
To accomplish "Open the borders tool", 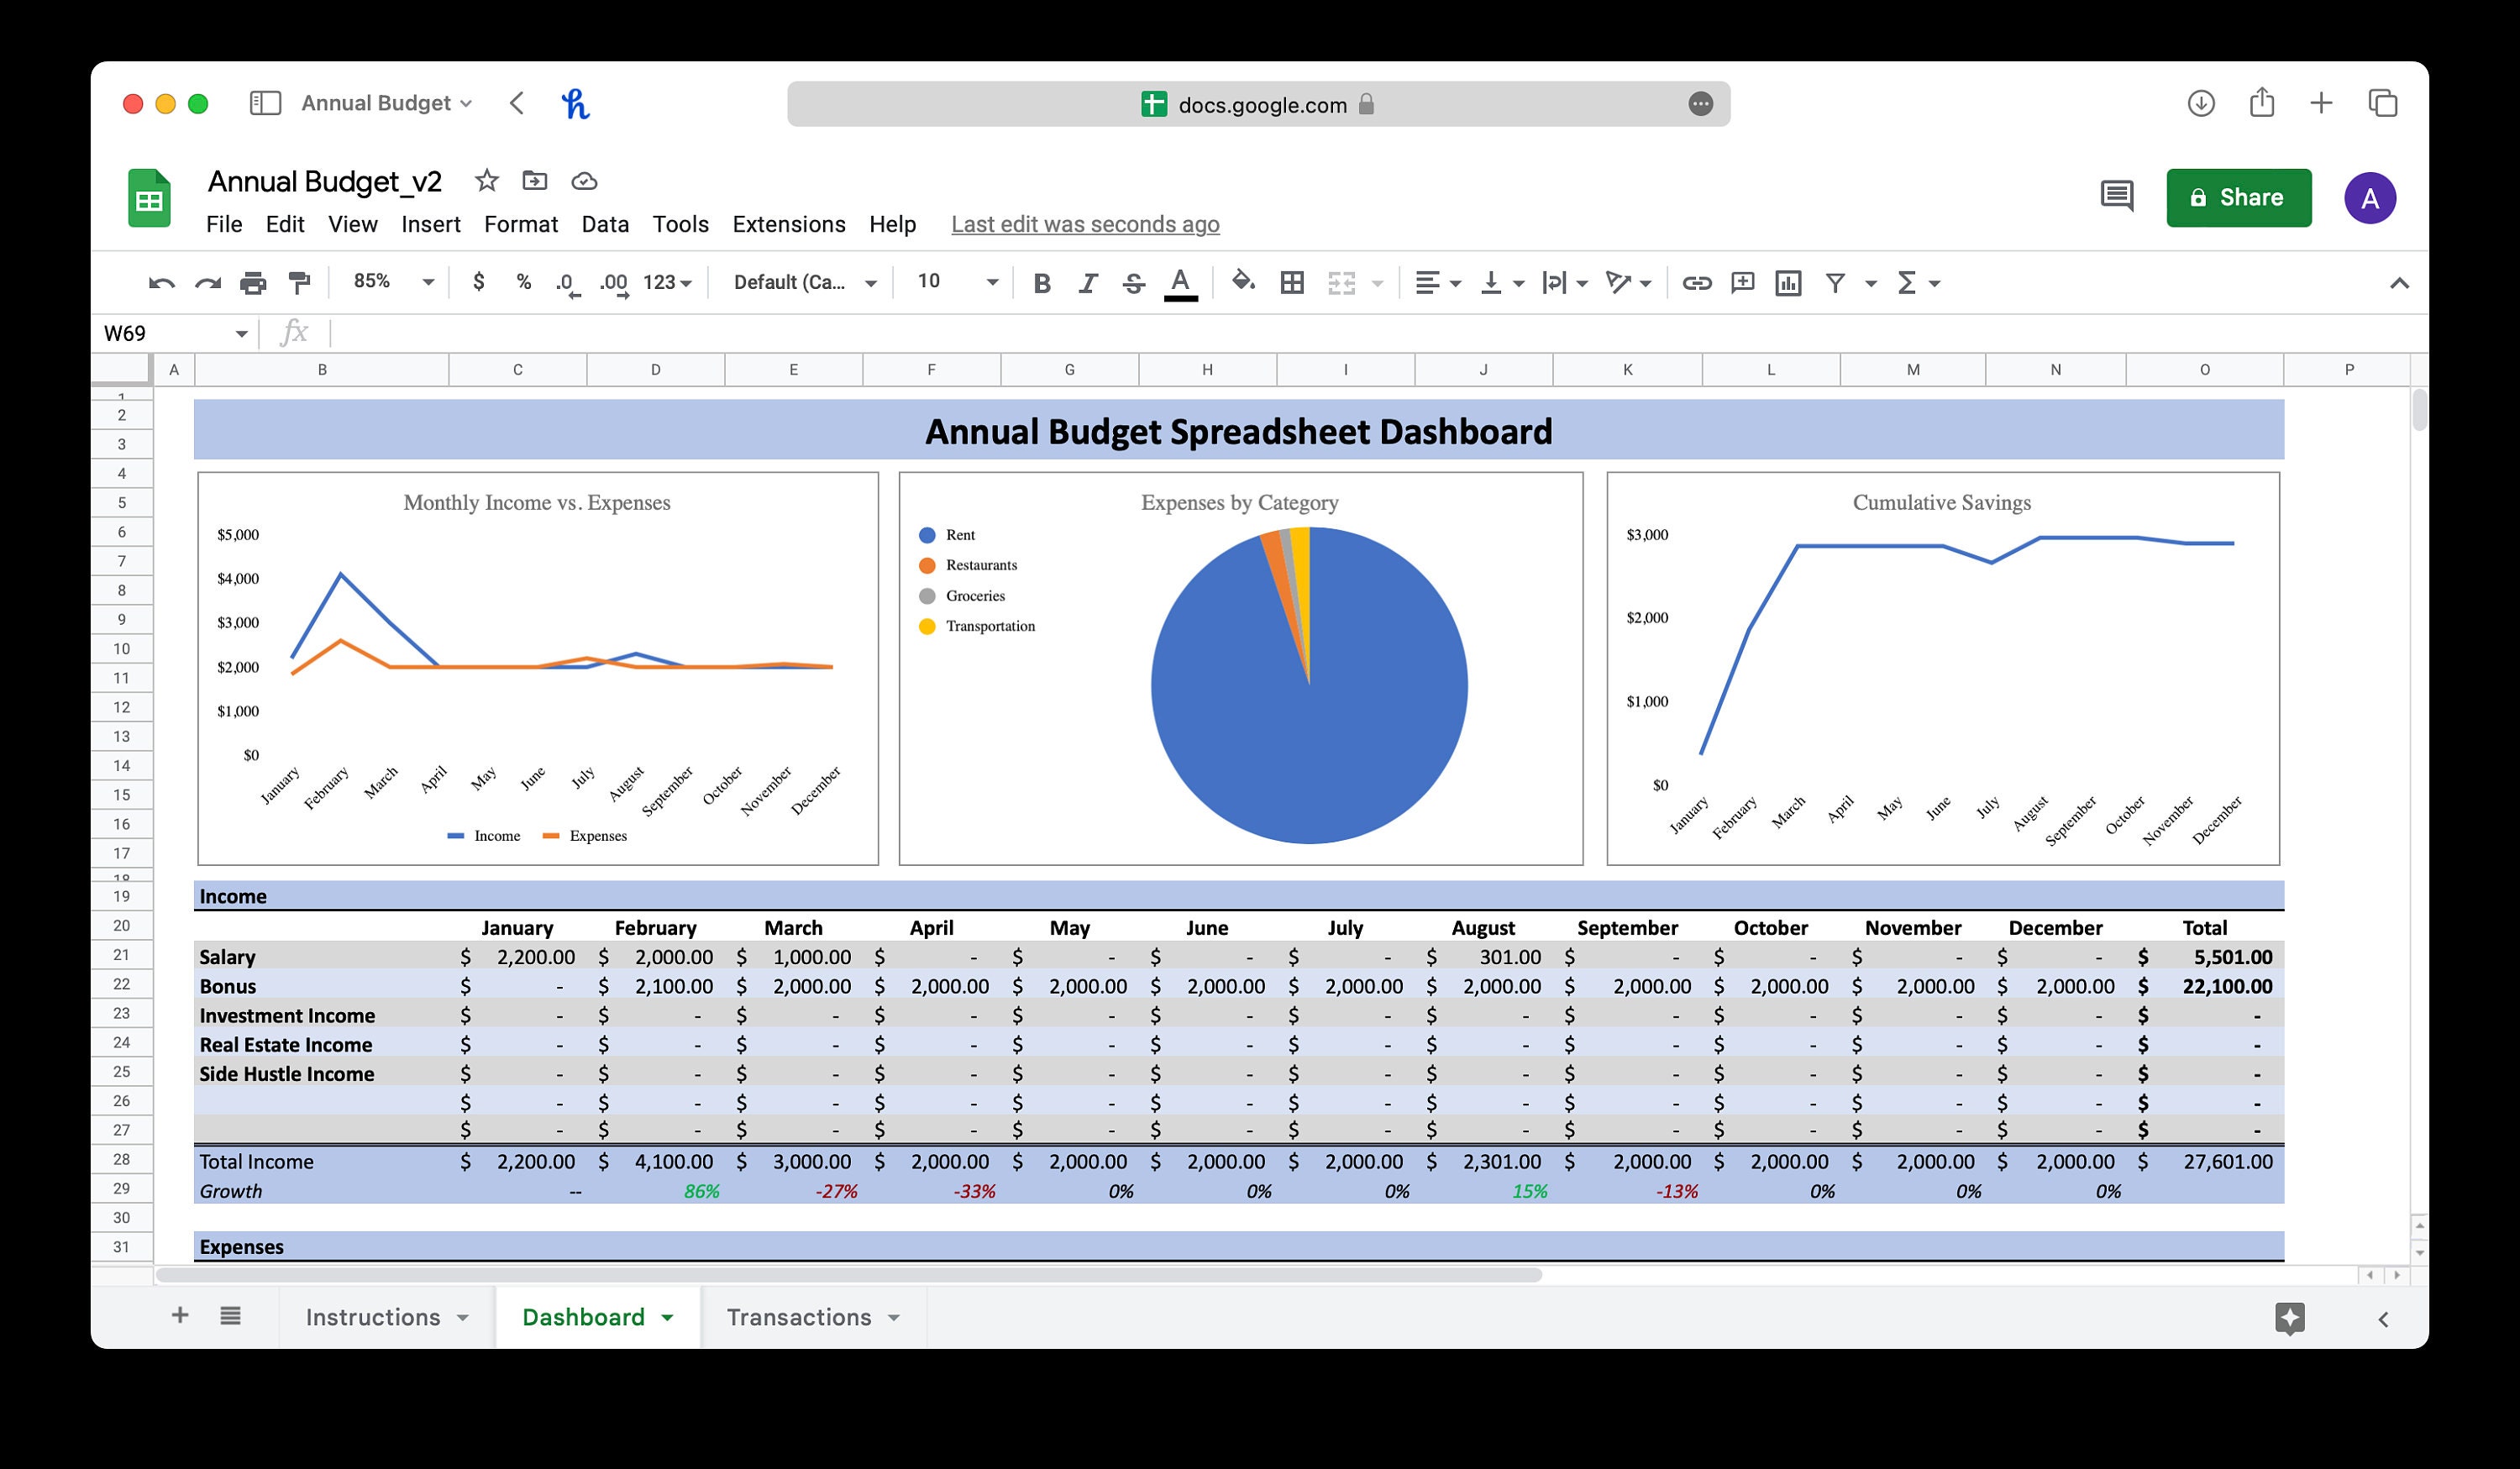I will click(x=1292, y=283).
